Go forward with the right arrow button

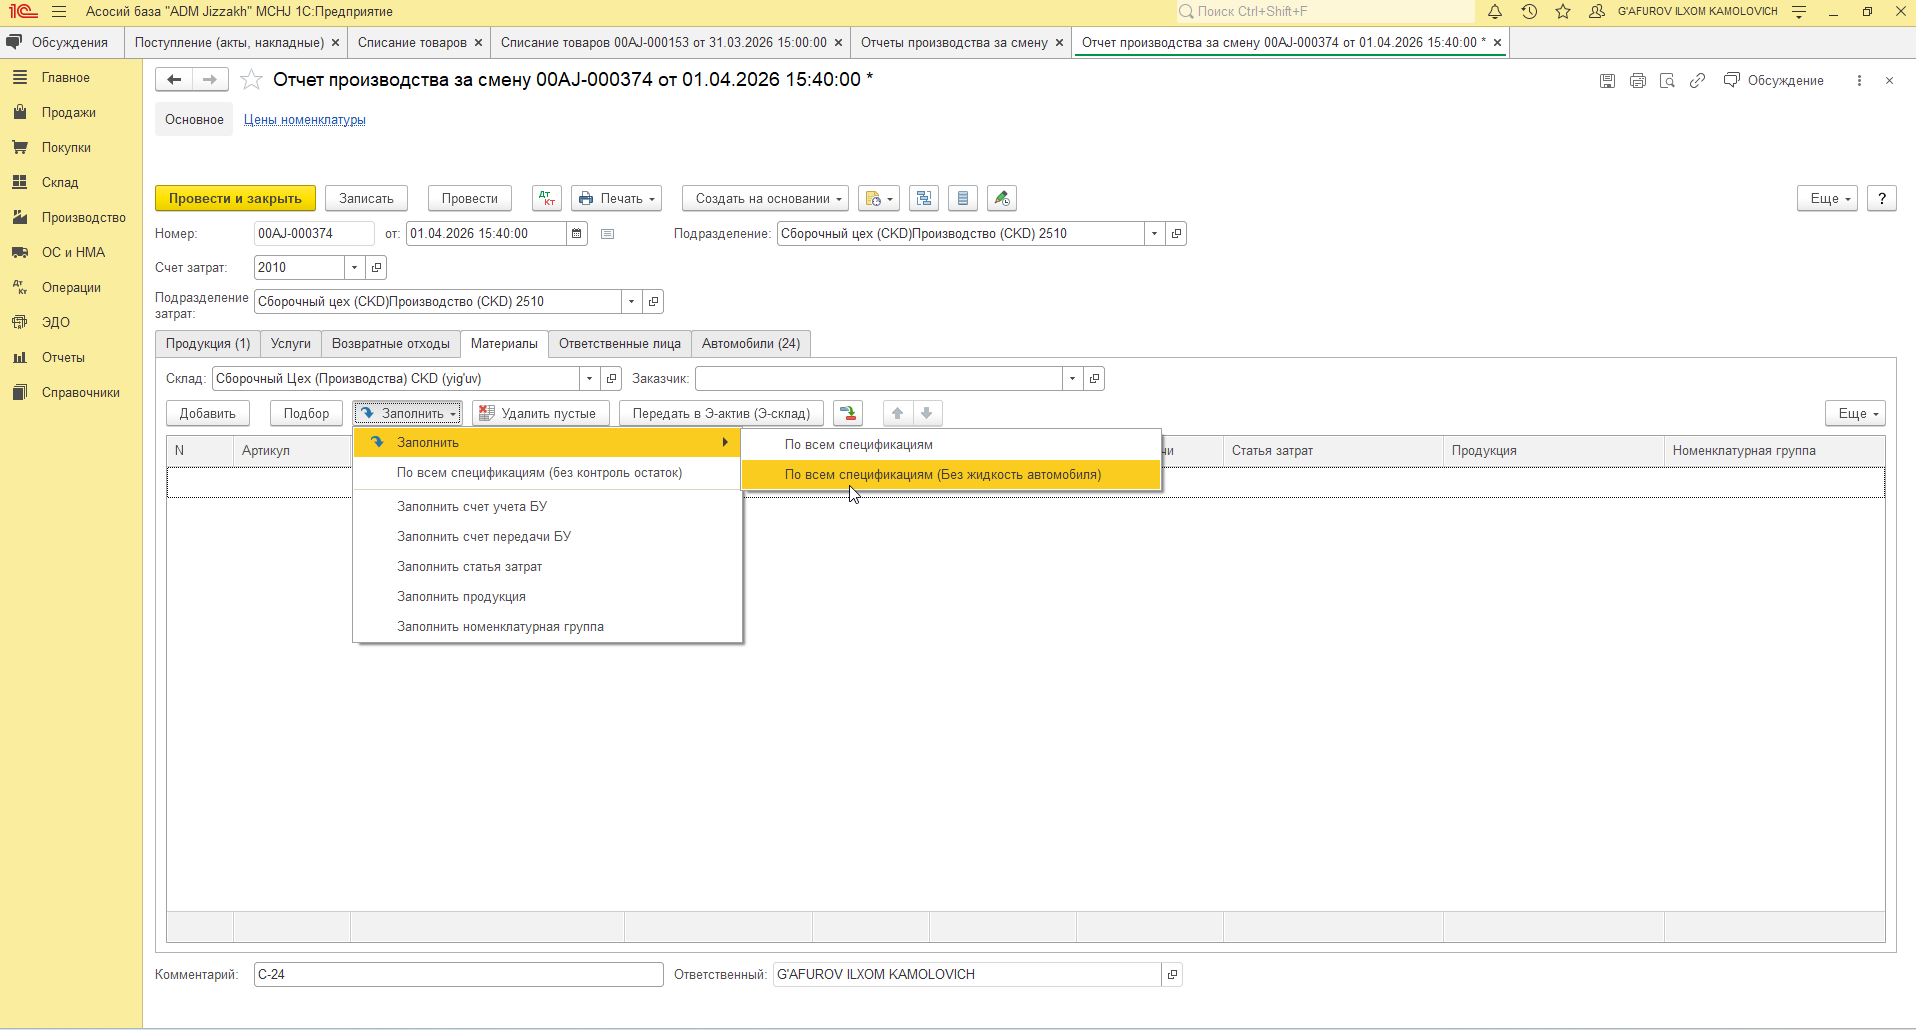[210, 80]
